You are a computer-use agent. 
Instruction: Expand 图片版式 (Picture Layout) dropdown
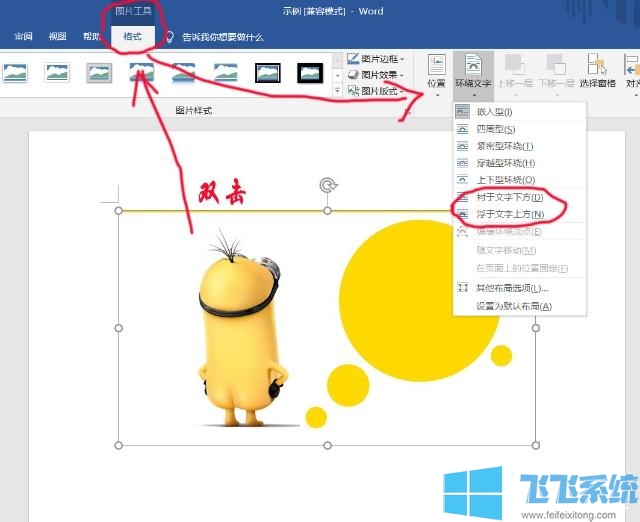379,91
